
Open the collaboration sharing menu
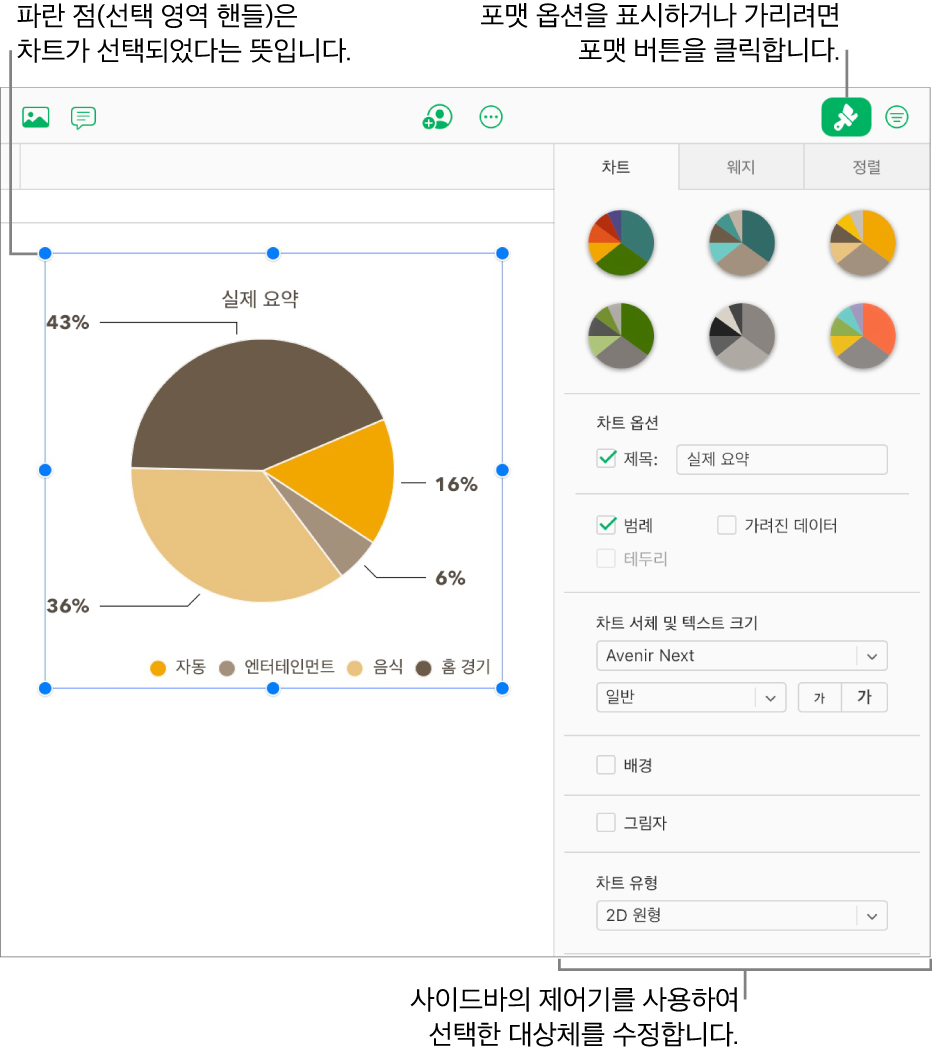pos(437,117)
